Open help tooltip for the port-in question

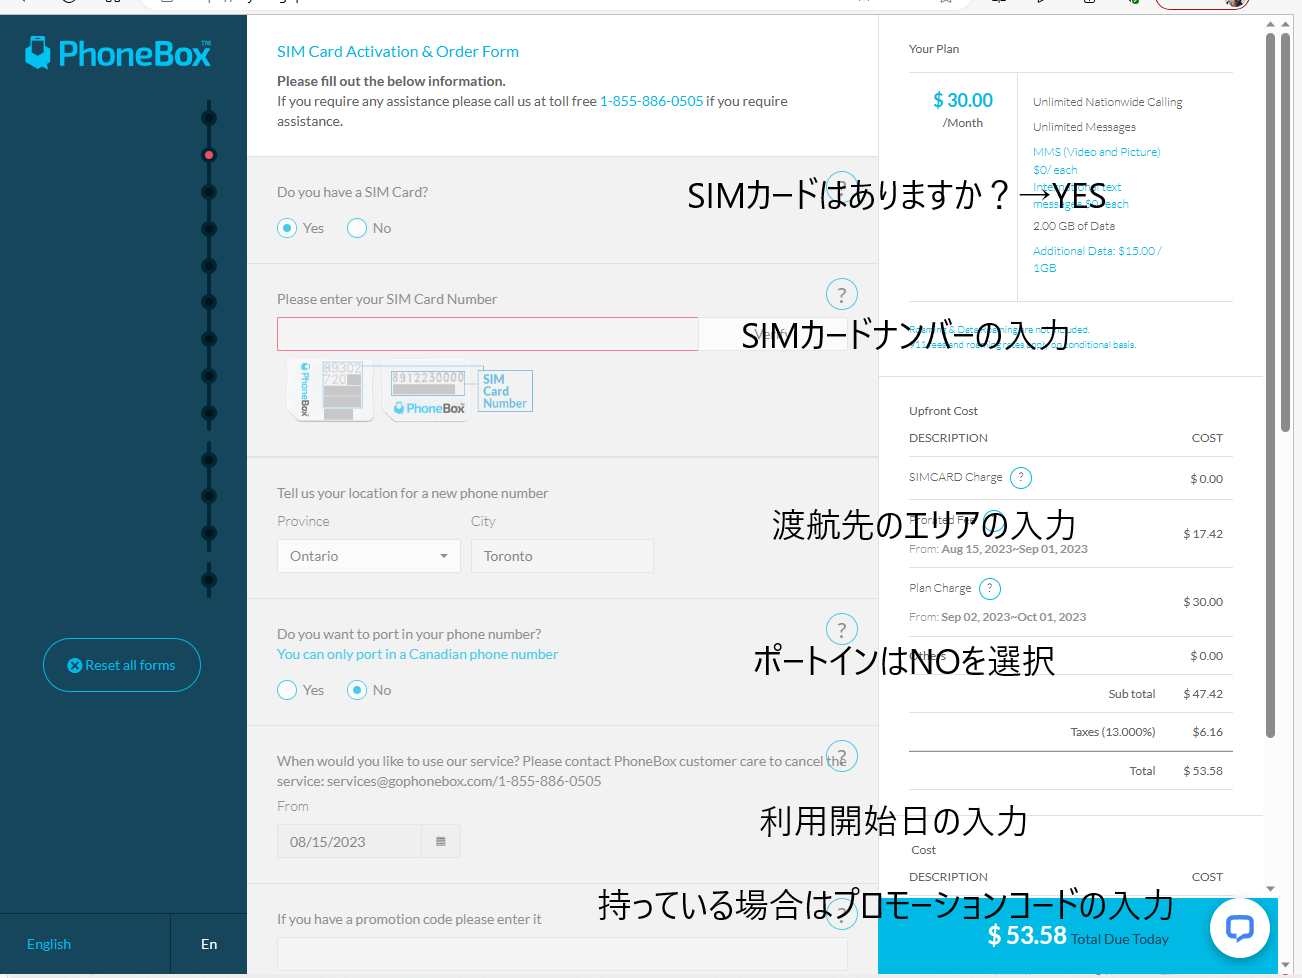[841, 629]
